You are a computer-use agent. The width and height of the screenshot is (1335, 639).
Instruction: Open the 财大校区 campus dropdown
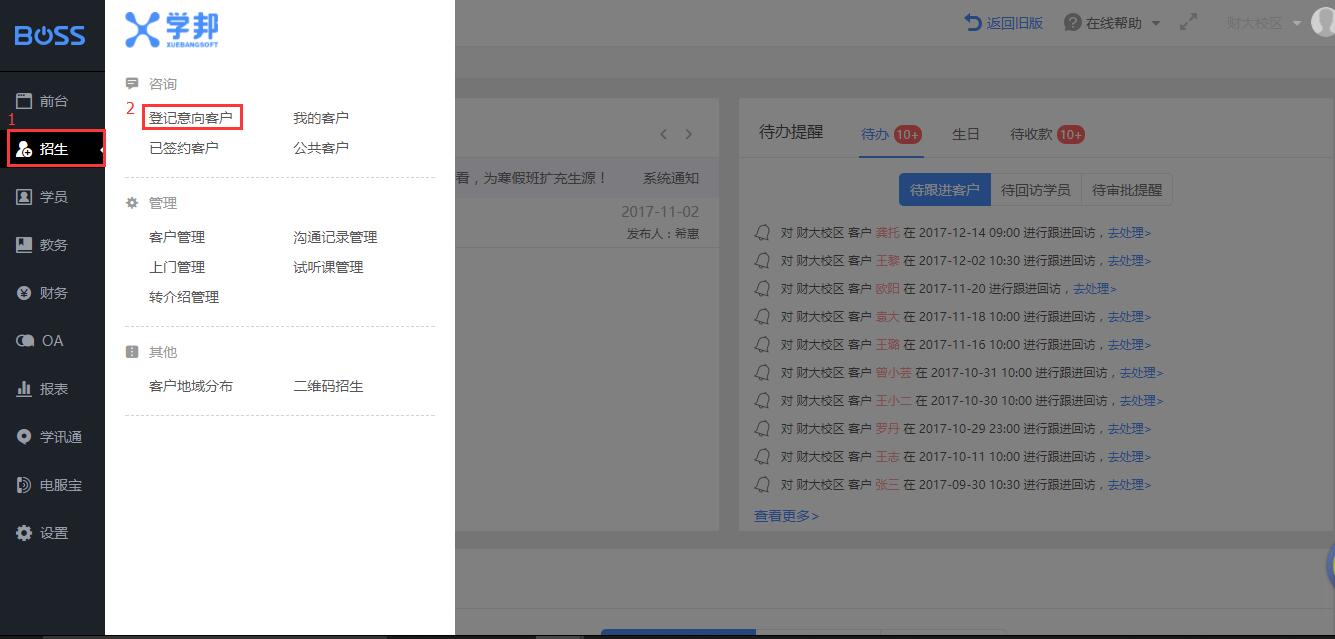[x=1264, y=23]
